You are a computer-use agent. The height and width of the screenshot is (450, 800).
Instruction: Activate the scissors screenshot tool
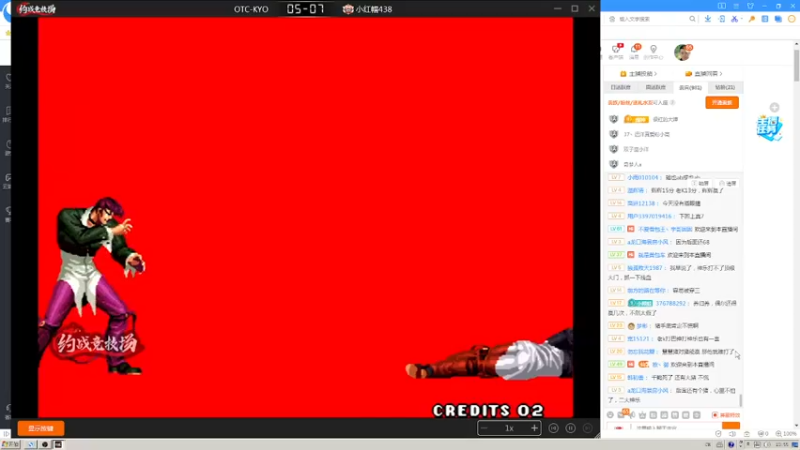[x=734, y=19]
